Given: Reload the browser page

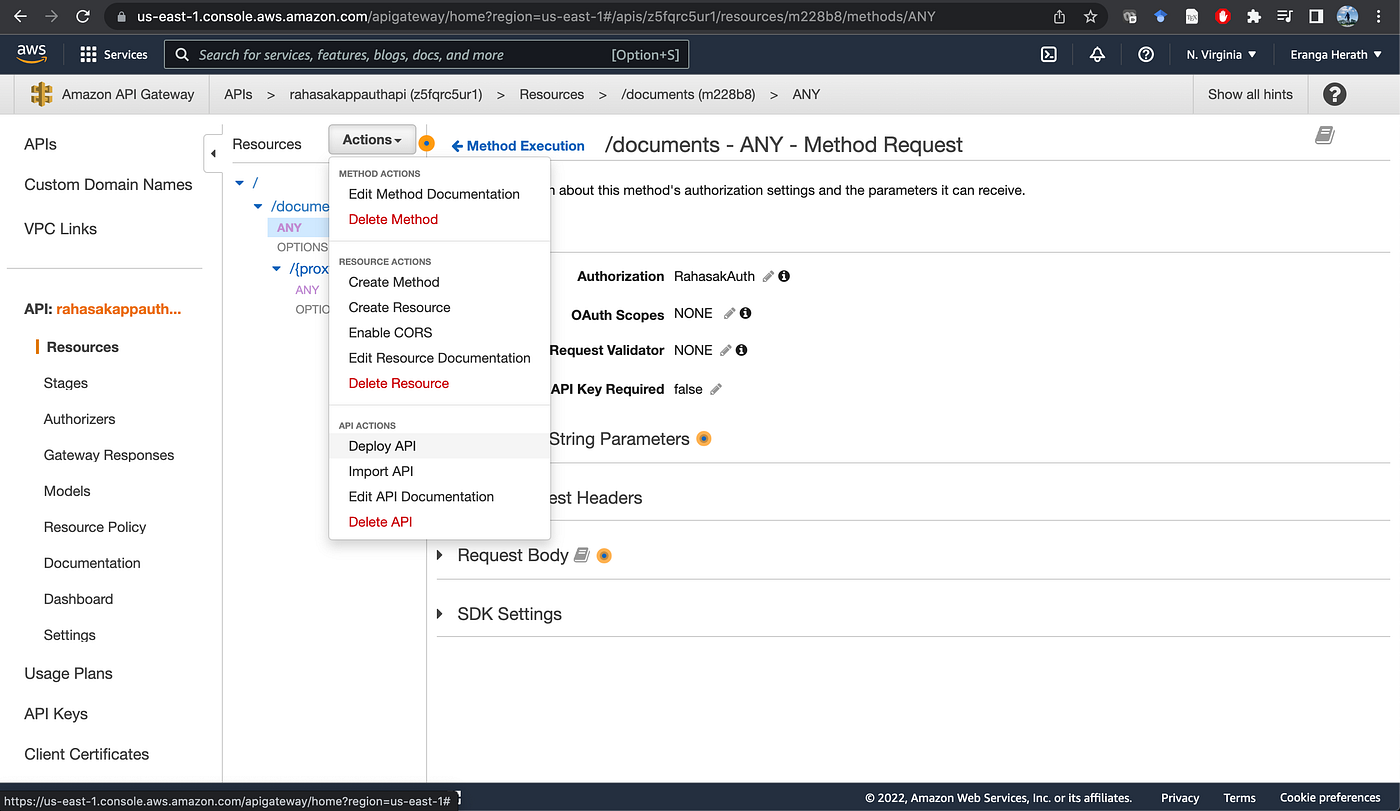Looking at the screenshot, I should 83,17.
